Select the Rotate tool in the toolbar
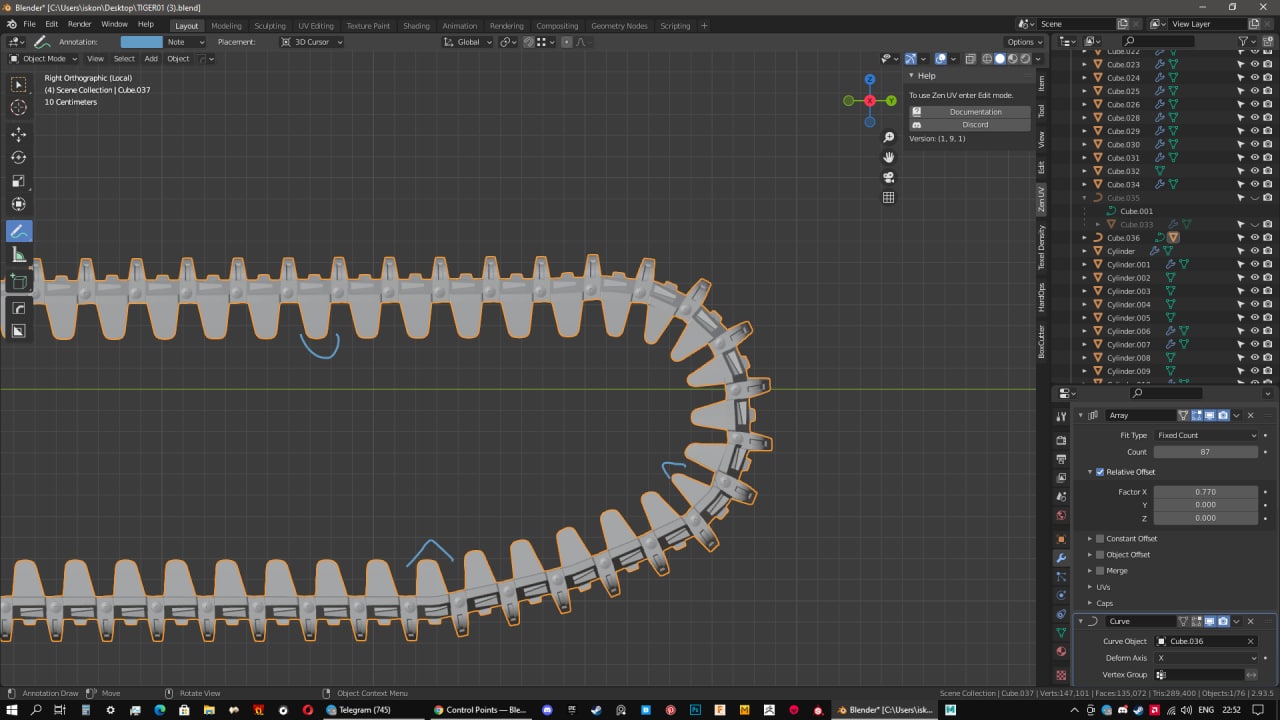Image resolution: width=1280 pixels, height=720 pixels. coord(19,158)
